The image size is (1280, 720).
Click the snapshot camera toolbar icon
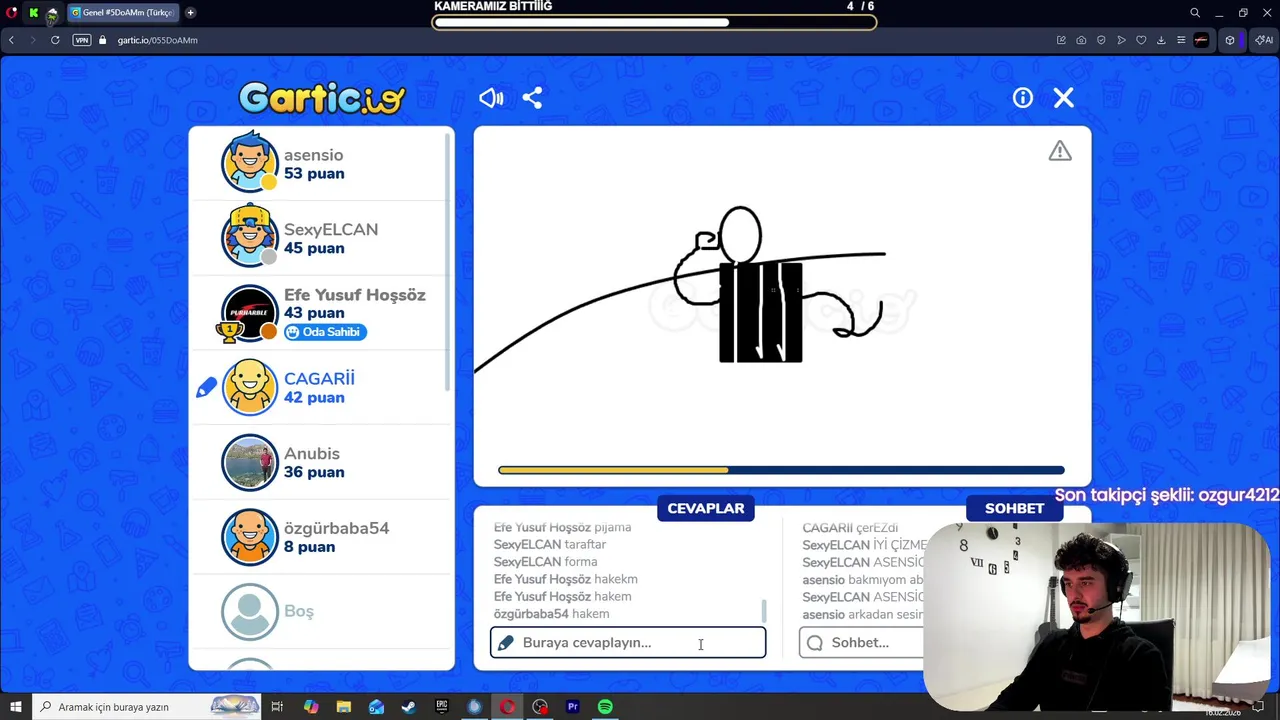point(1081,40)
